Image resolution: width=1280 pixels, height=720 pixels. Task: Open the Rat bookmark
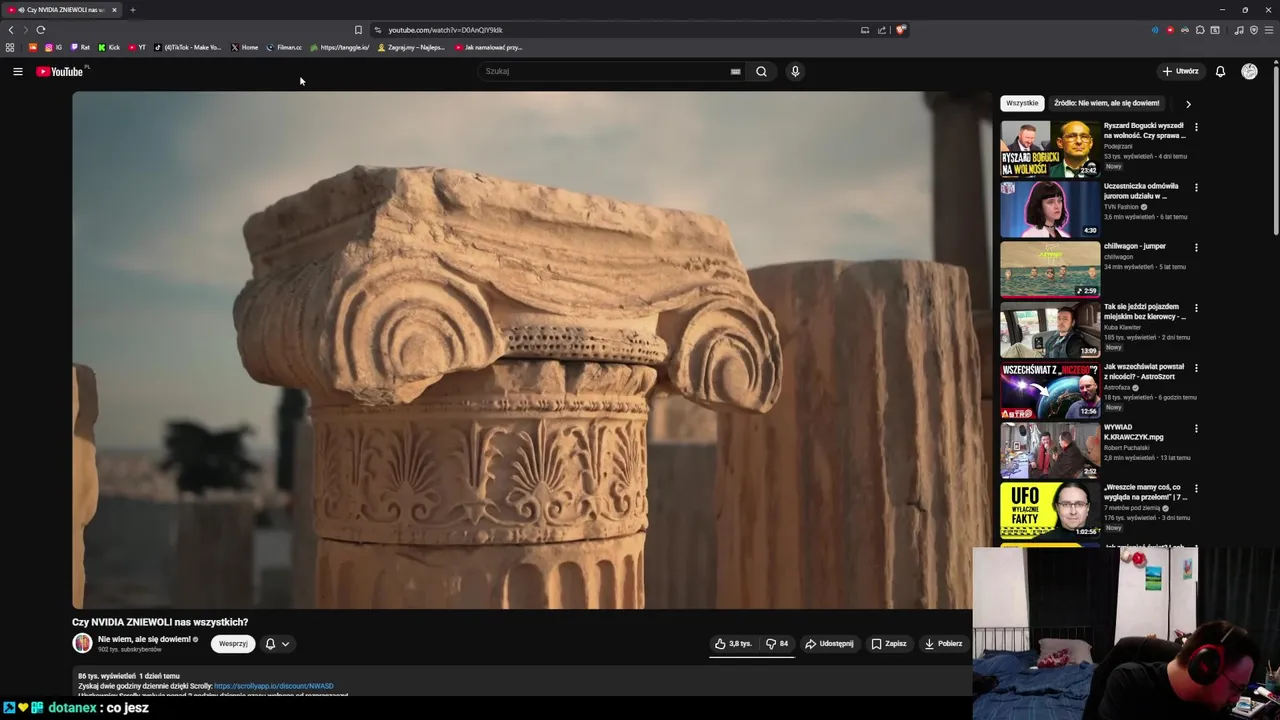80,47
